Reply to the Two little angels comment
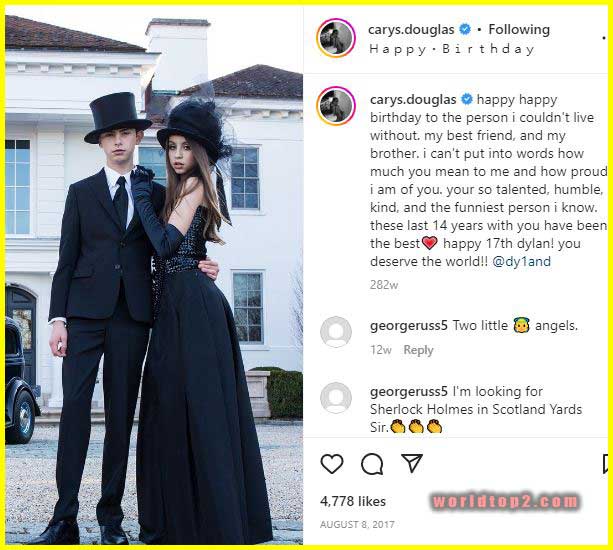 click(x=418, y=350)
